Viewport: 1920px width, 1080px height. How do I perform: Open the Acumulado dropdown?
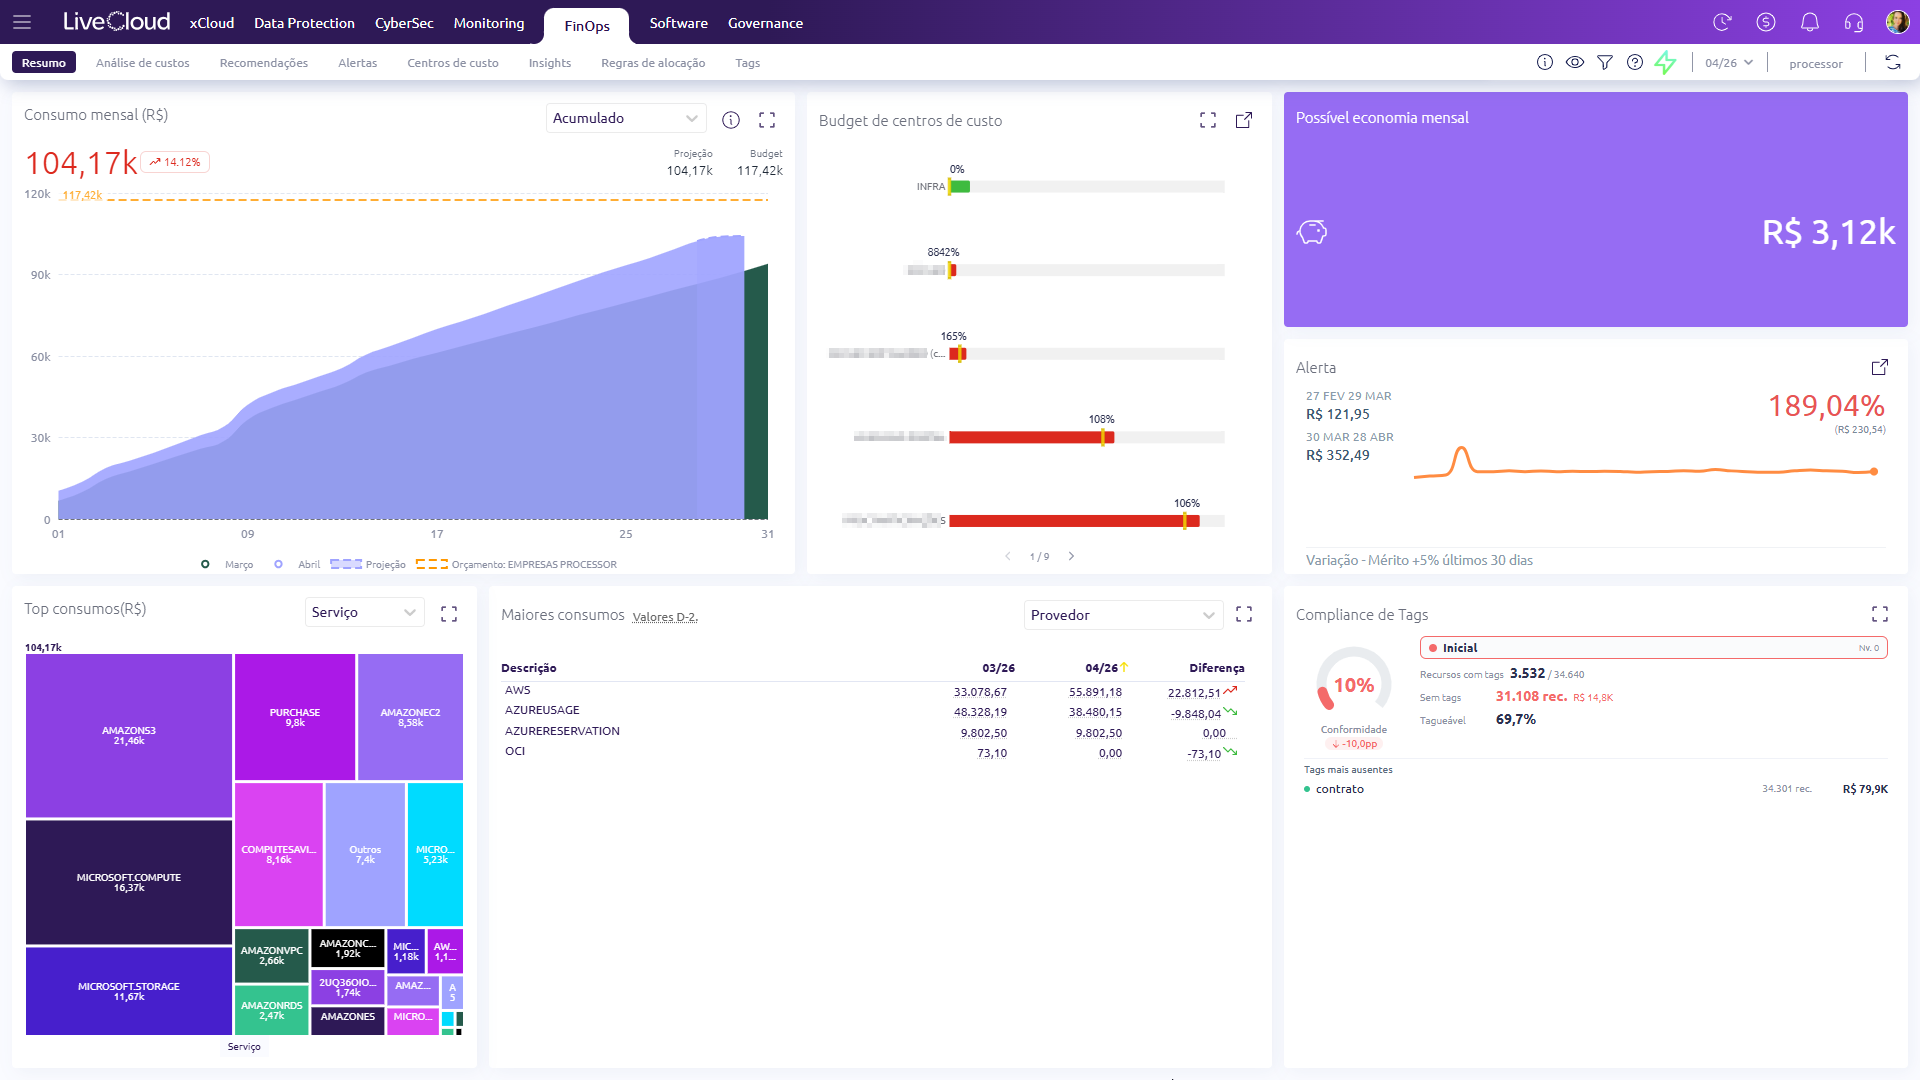pyautogui.click(x=626, y=118)
